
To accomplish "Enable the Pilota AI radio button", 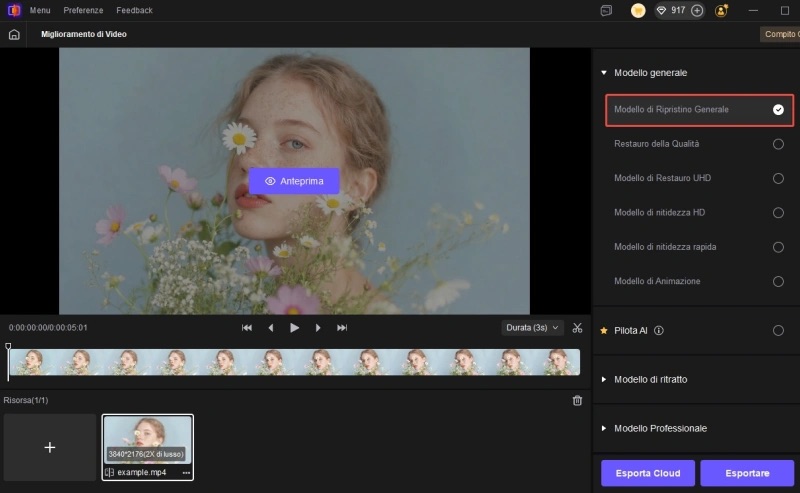I will (778, 330).
